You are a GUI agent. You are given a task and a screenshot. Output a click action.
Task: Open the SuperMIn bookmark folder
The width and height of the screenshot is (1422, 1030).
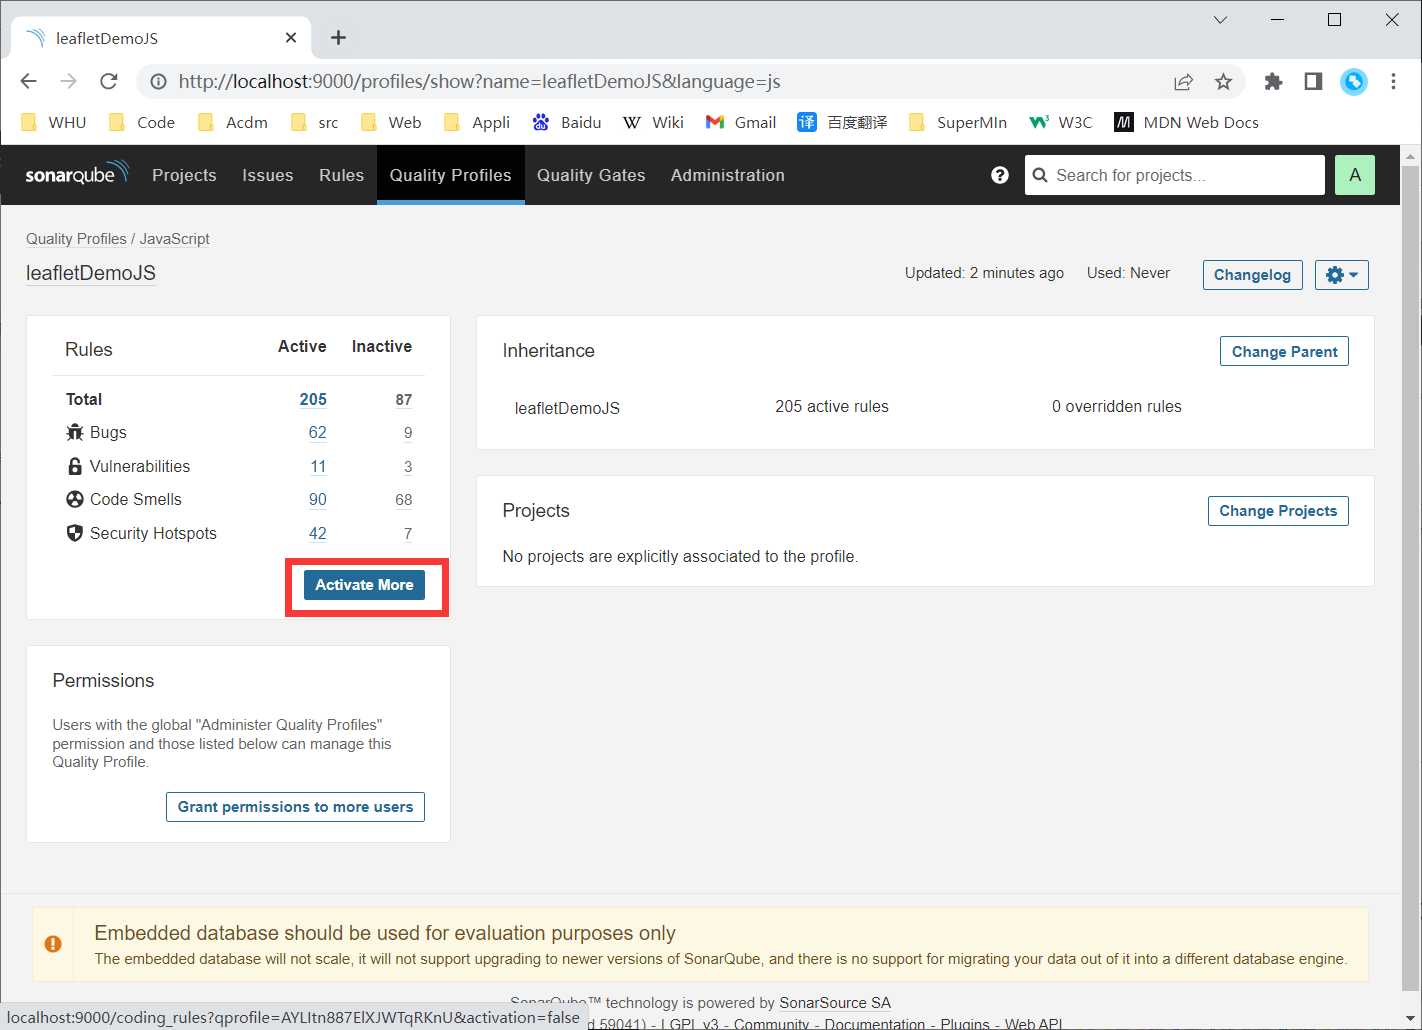pos(958,122)
